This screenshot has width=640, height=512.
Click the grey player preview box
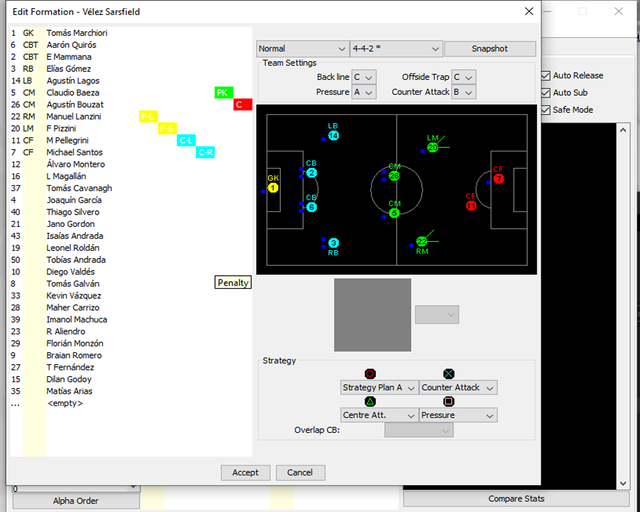point(372,315)
